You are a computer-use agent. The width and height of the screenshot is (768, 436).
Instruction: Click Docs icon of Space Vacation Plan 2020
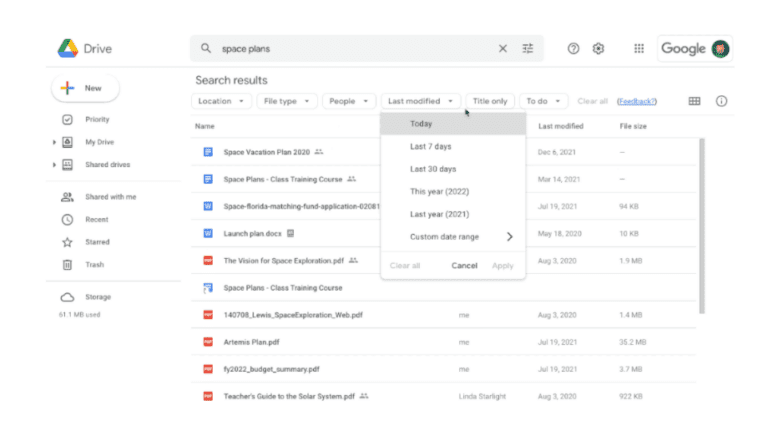point(208,152)
